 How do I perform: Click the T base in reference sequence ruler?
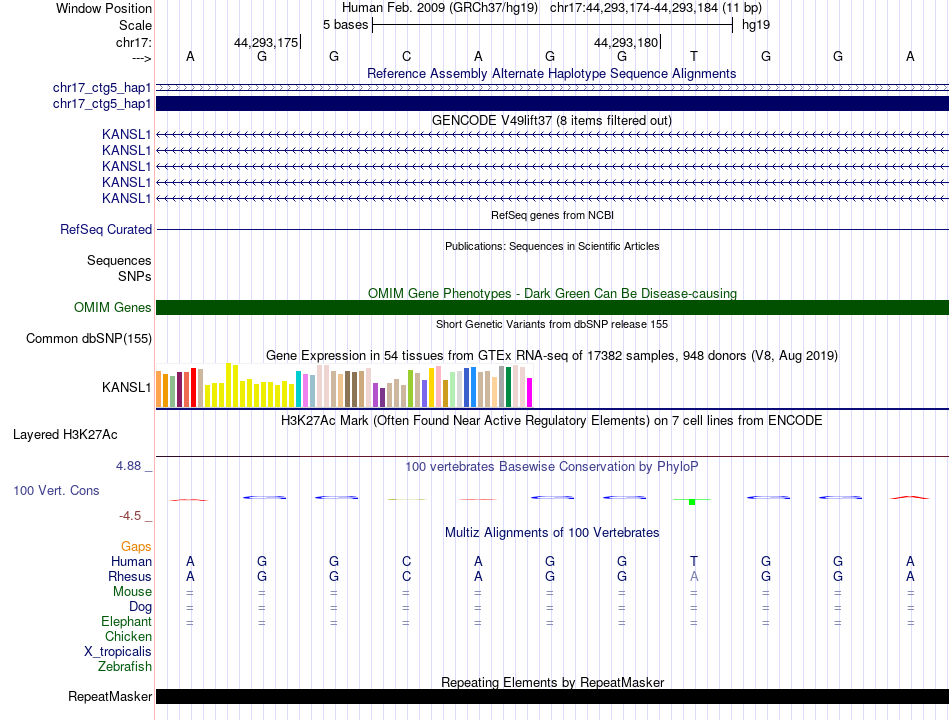694,57
